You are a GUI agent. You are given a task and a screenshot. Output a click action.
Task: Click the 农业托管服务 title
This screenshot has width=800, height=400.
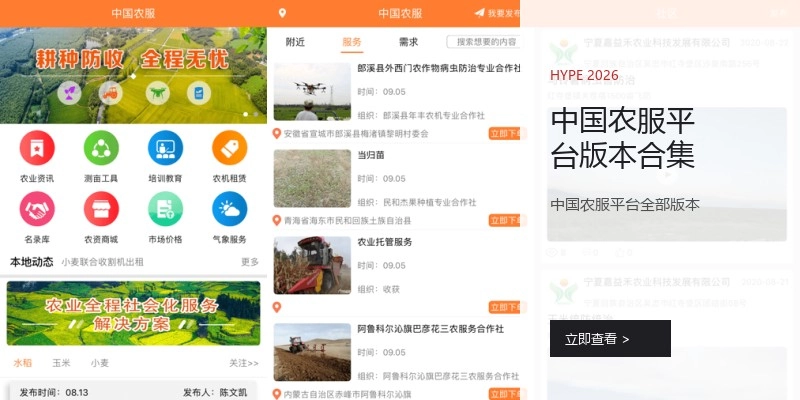click(x=385, y=242)
